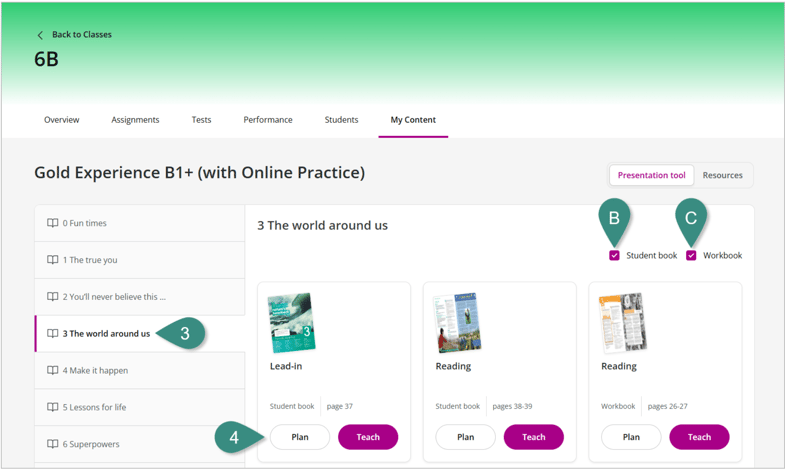Select unit 3 The world around us
The image size is (785, 470).
coord(106,334)
